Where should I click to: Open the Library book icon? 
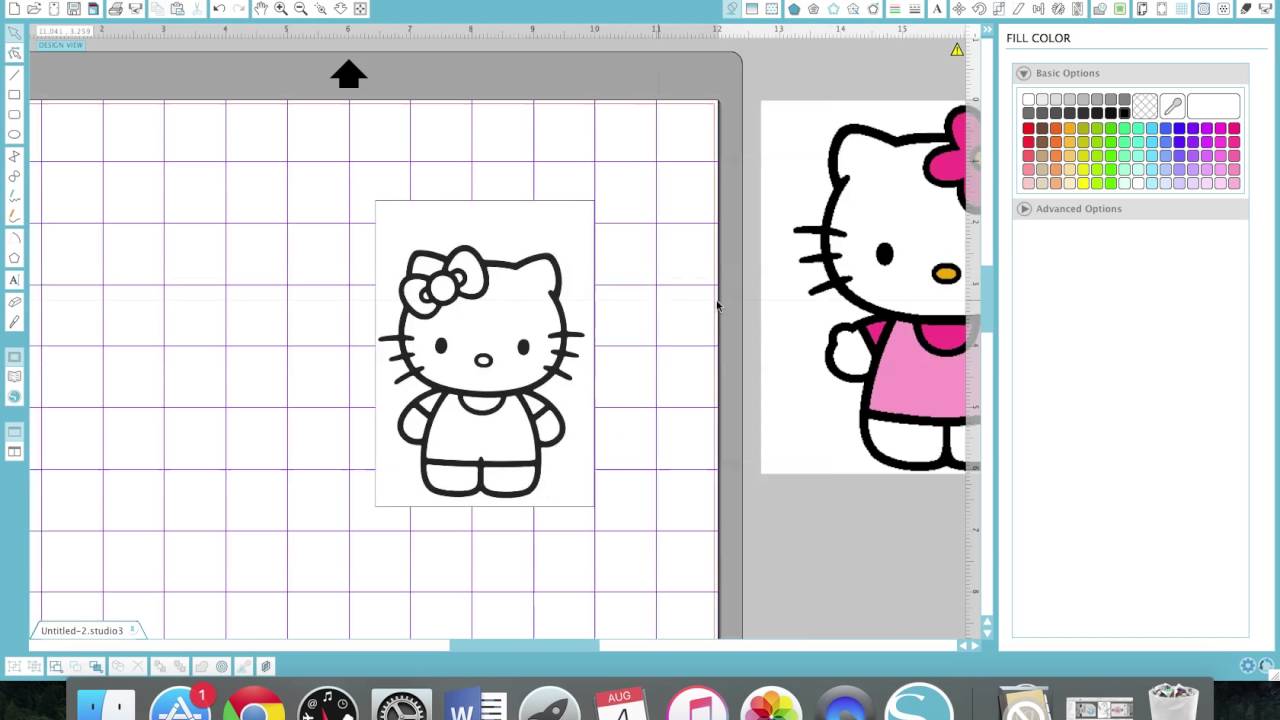(x=14, y=377)
